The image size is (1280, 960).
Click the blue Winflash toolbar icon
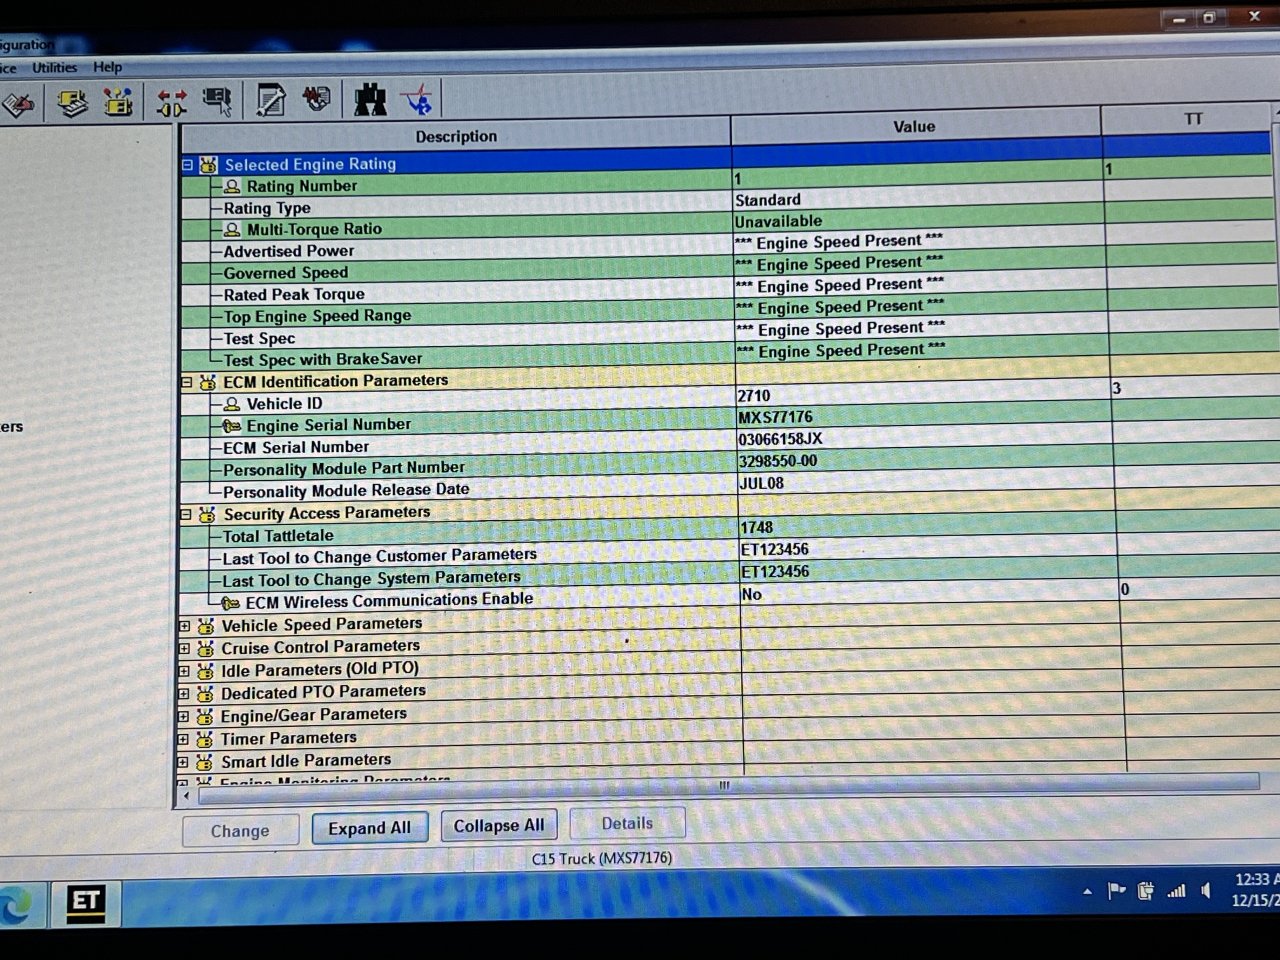tap(418, 100)
